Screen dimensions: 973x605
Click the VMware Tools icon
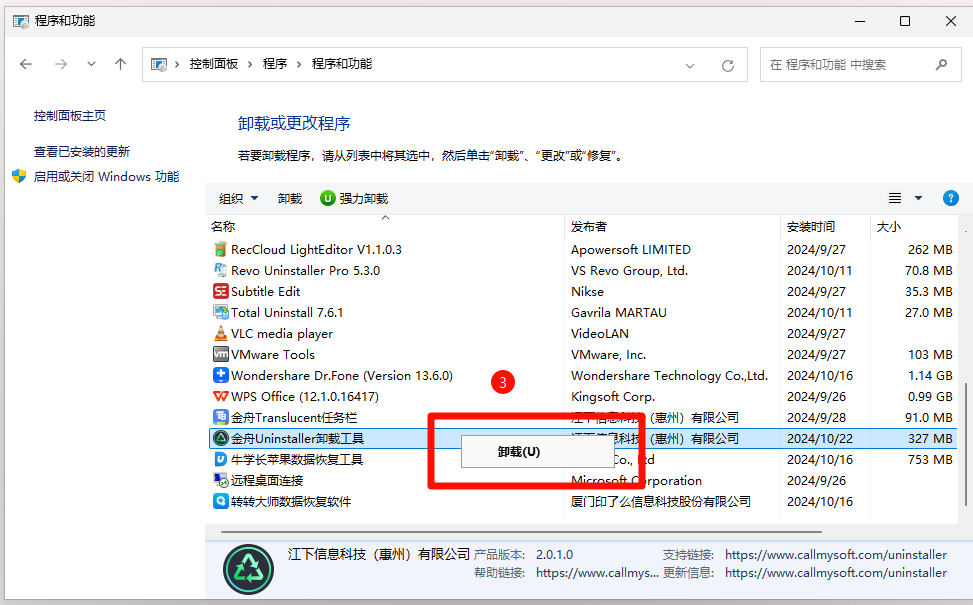pos(220,354)
